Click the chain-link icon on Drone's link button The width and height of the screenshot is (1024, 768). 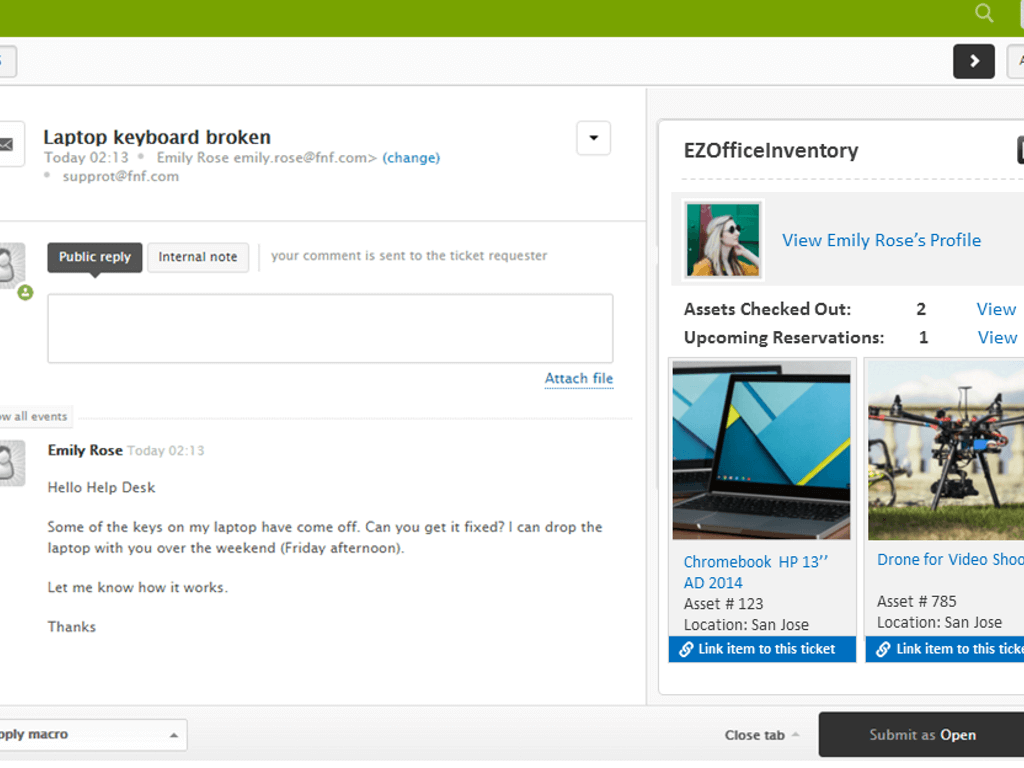pyautogui.click(x=884, y=648)
